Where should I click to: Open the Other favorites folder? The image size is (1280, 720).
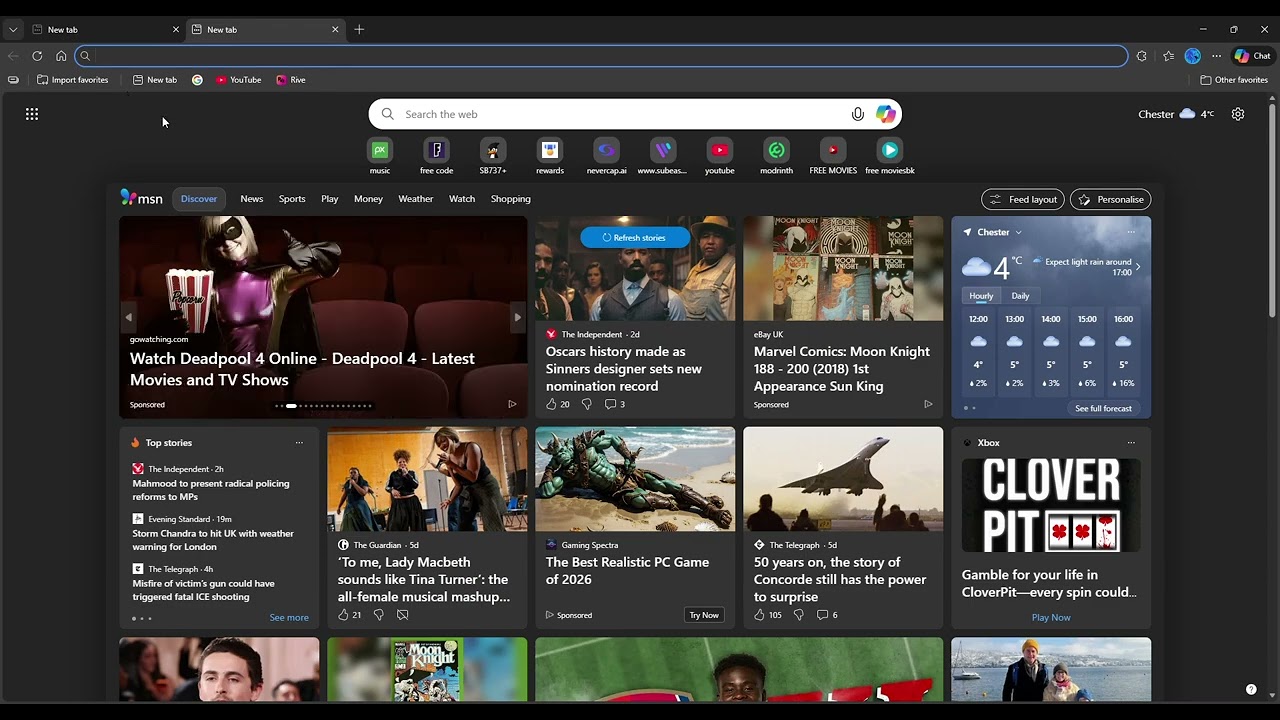[1234, 80]
